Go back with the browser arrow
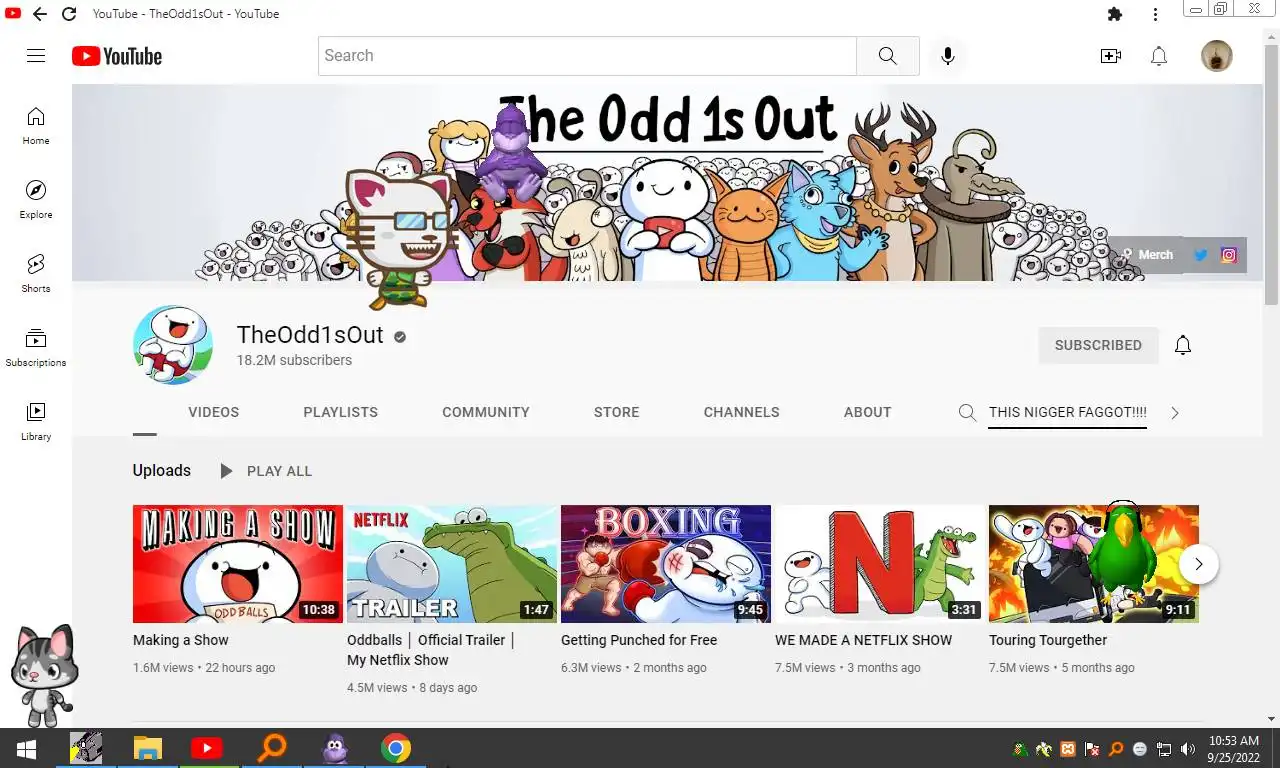This screenshot has width=1280, height=768. [40, 14]
